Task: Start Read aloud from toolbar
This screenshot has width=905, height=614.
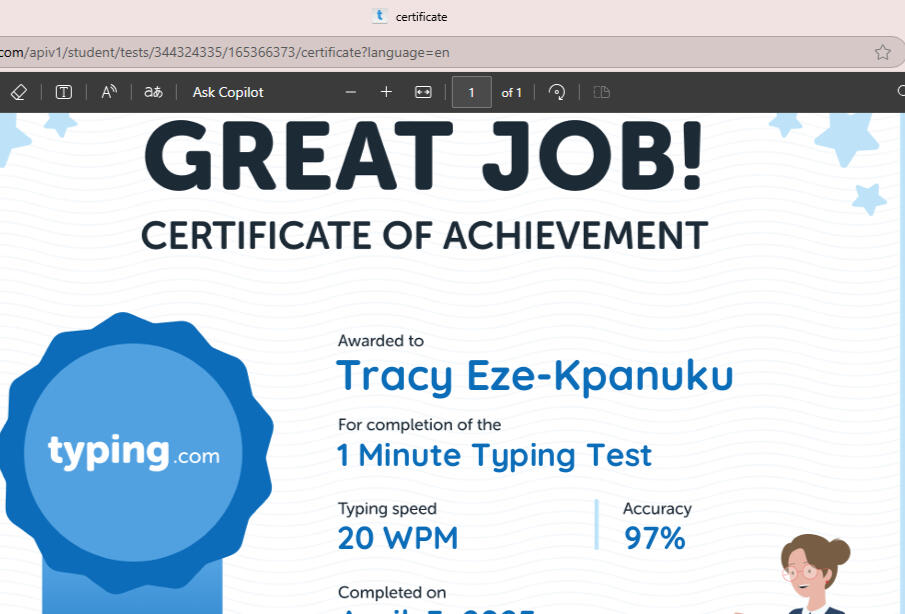Action: click(x=109, y=92)
